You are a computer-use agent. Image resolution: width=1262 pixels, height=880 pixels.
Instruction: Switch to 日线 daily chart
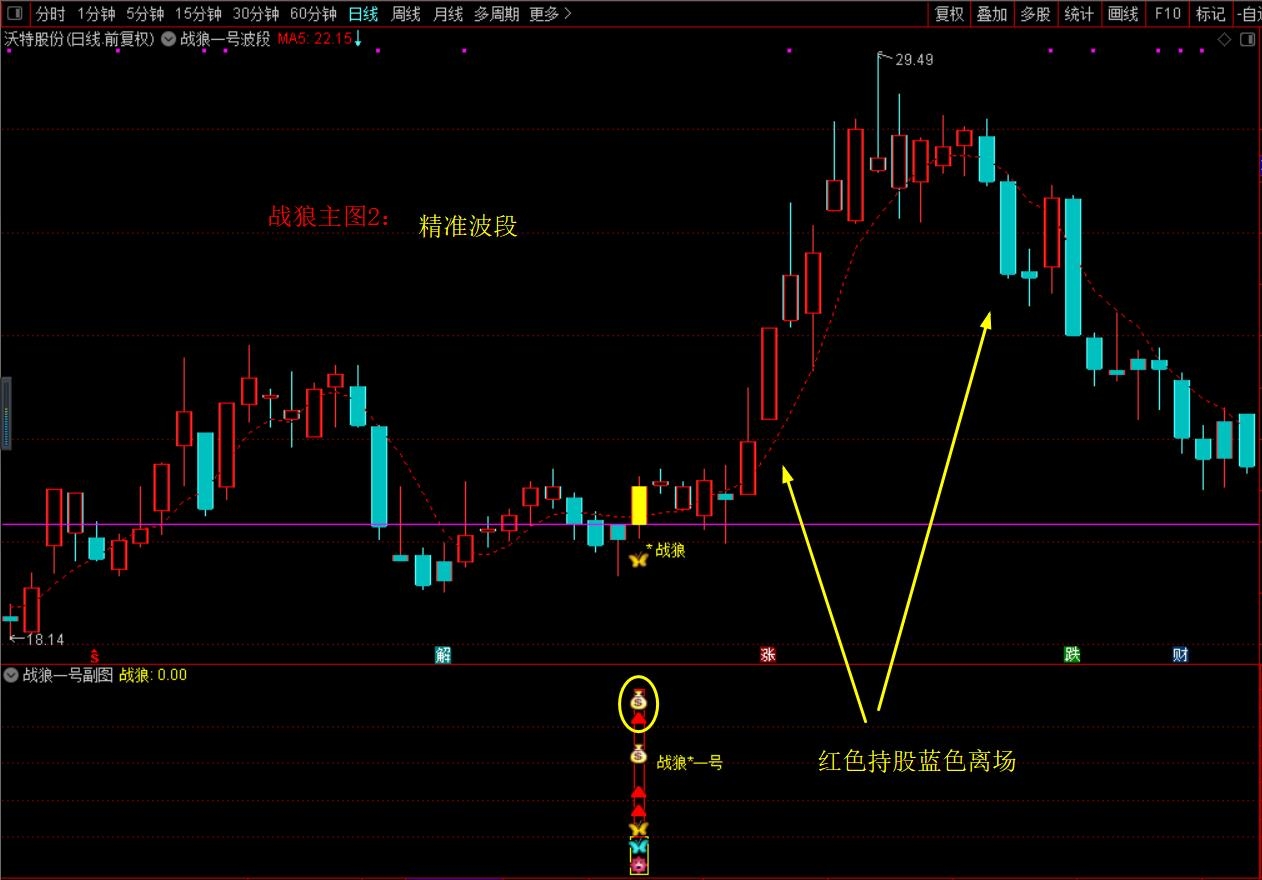[363, 14]
